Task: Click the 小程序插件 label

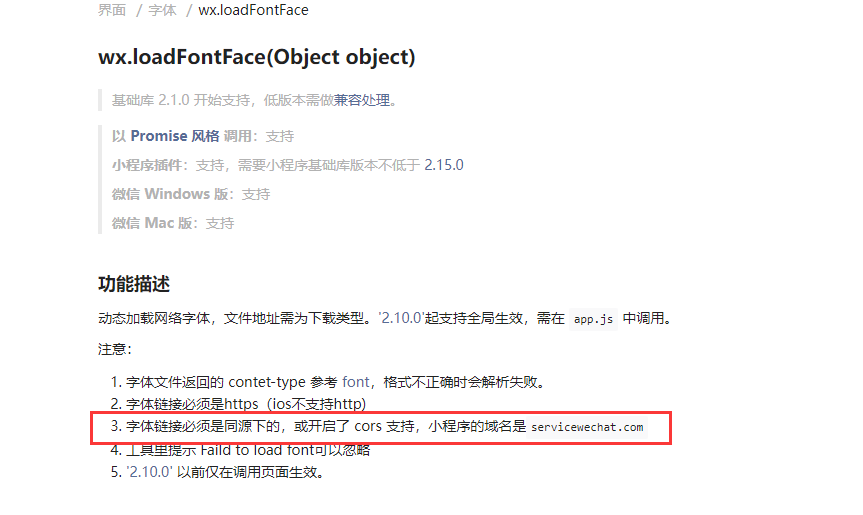Action: (146, 165)
